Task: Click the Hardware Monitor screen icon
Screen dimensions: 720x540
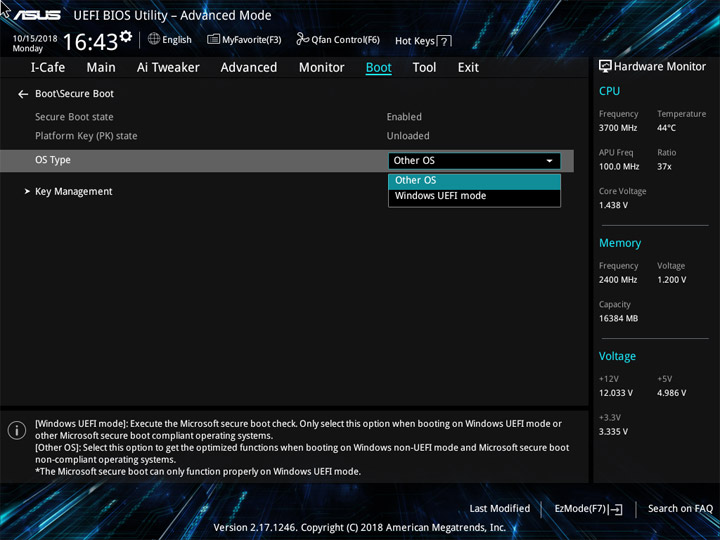Action: pos(605,66)
